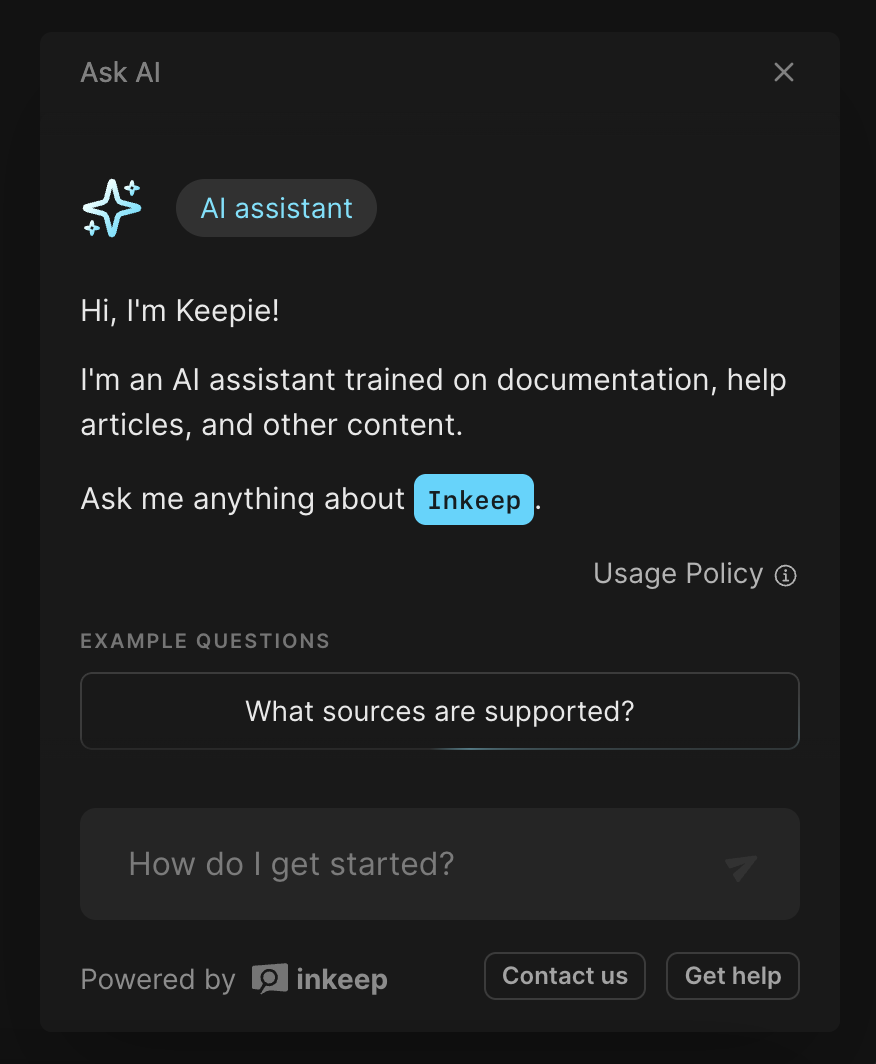Open the Usage Policy link
876x1064 pixels.
pyautogui.click(x=678, y=574)
